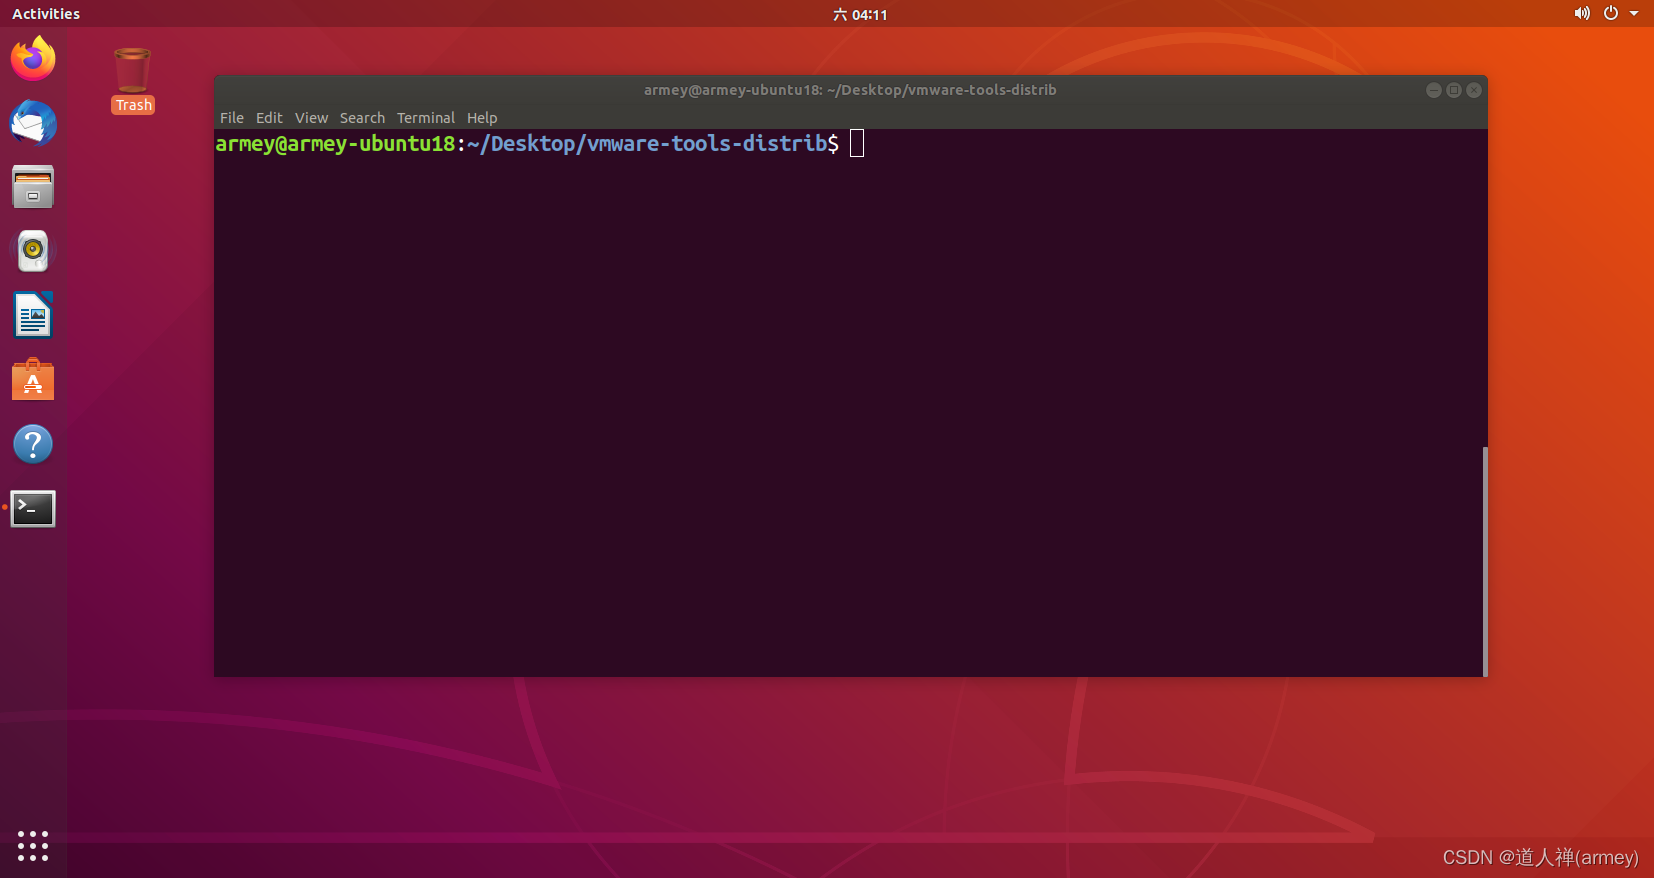Open LibreOffice Writer from the dock
Image resolution: width=1654 pixels, height=878 pixels.
coord(33,315)
